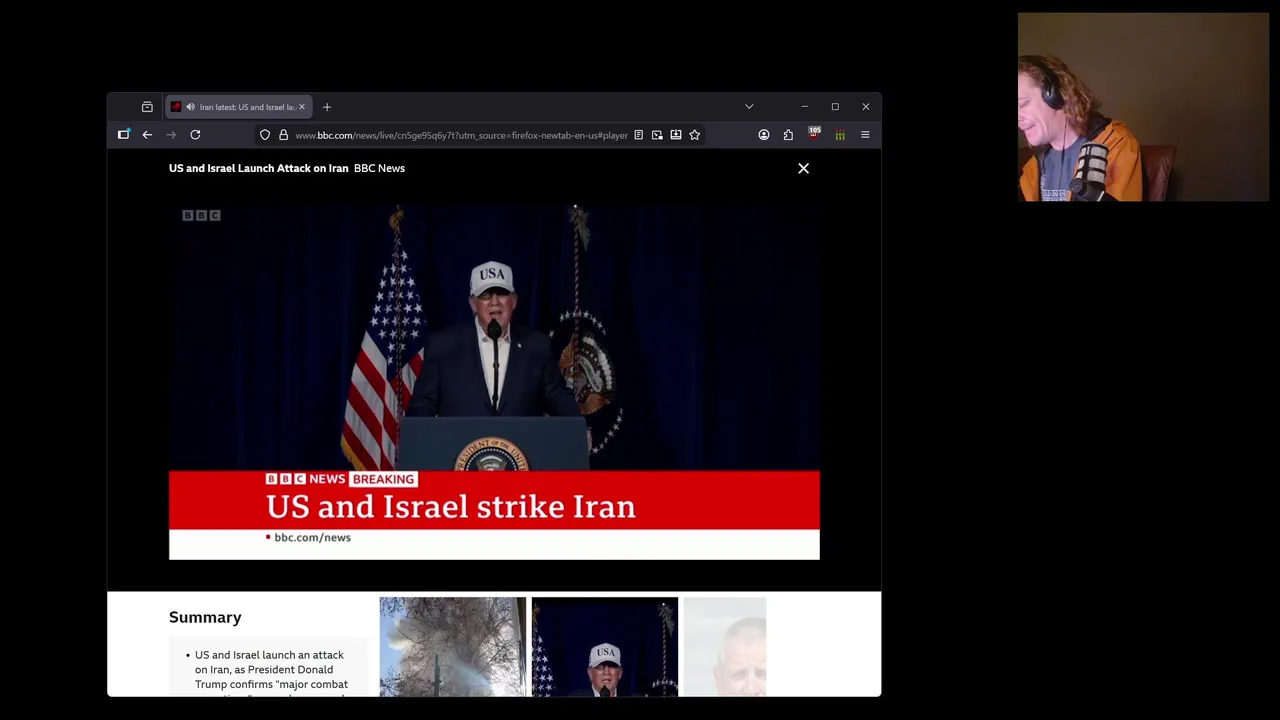Click 'US and Israel Launch Attack on Iran' title
Image resolution: width=1280 pixels, height=720 pixels.
(x=259, y=168)
